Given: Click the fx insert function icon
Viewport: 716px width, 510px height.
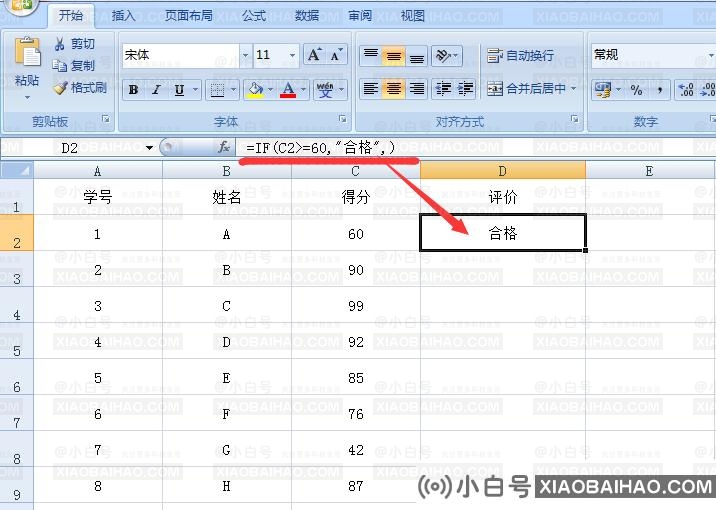Looking at the screenshot, I should (223, 147).
